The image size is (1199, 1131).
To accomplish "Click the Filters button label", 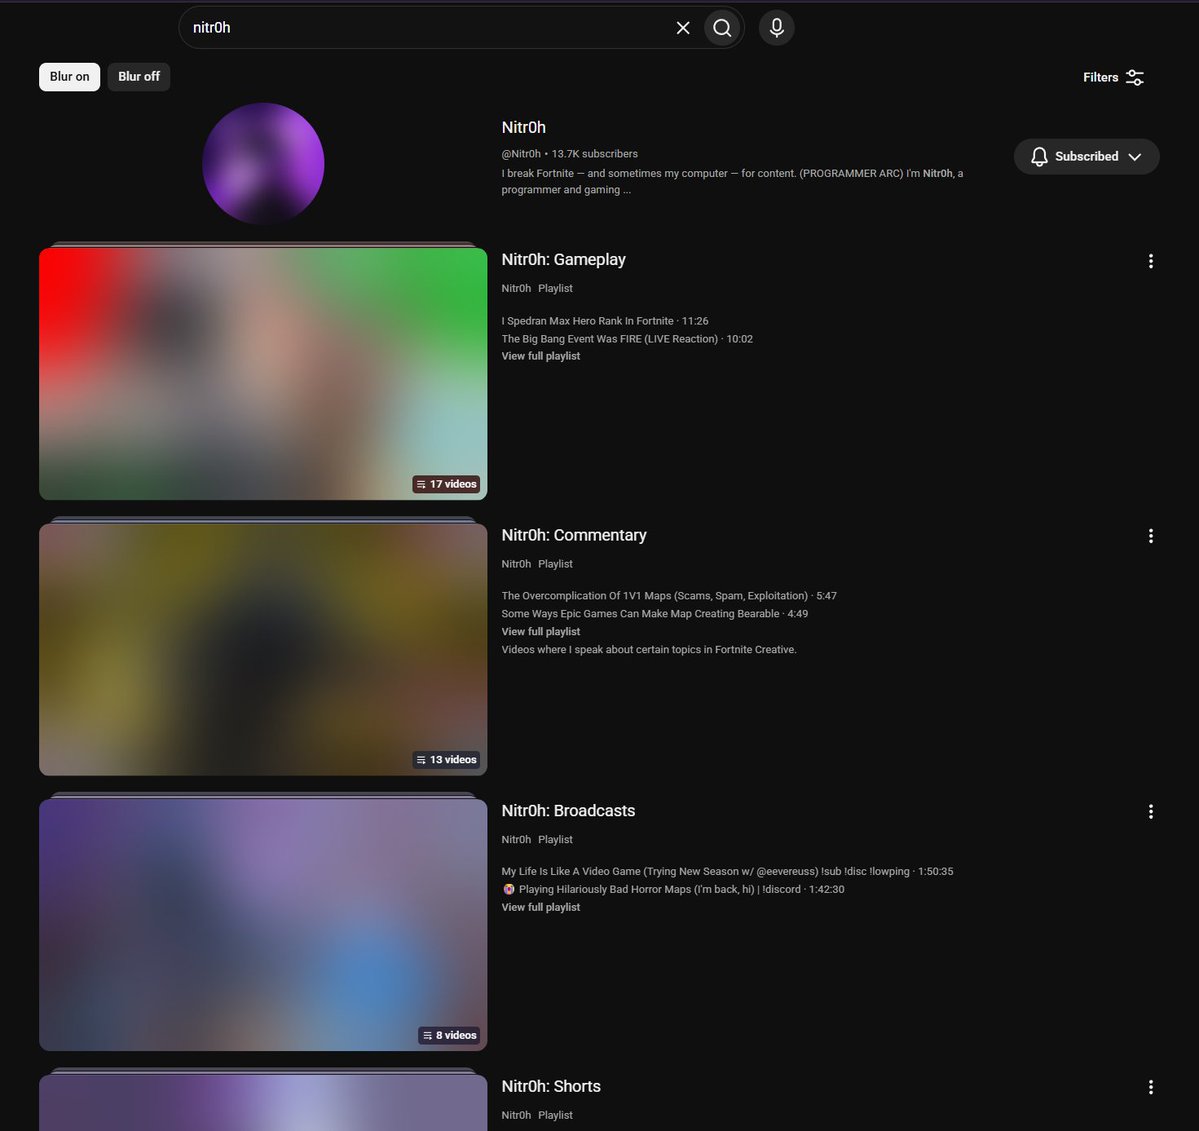I will tap(1100, 77).
